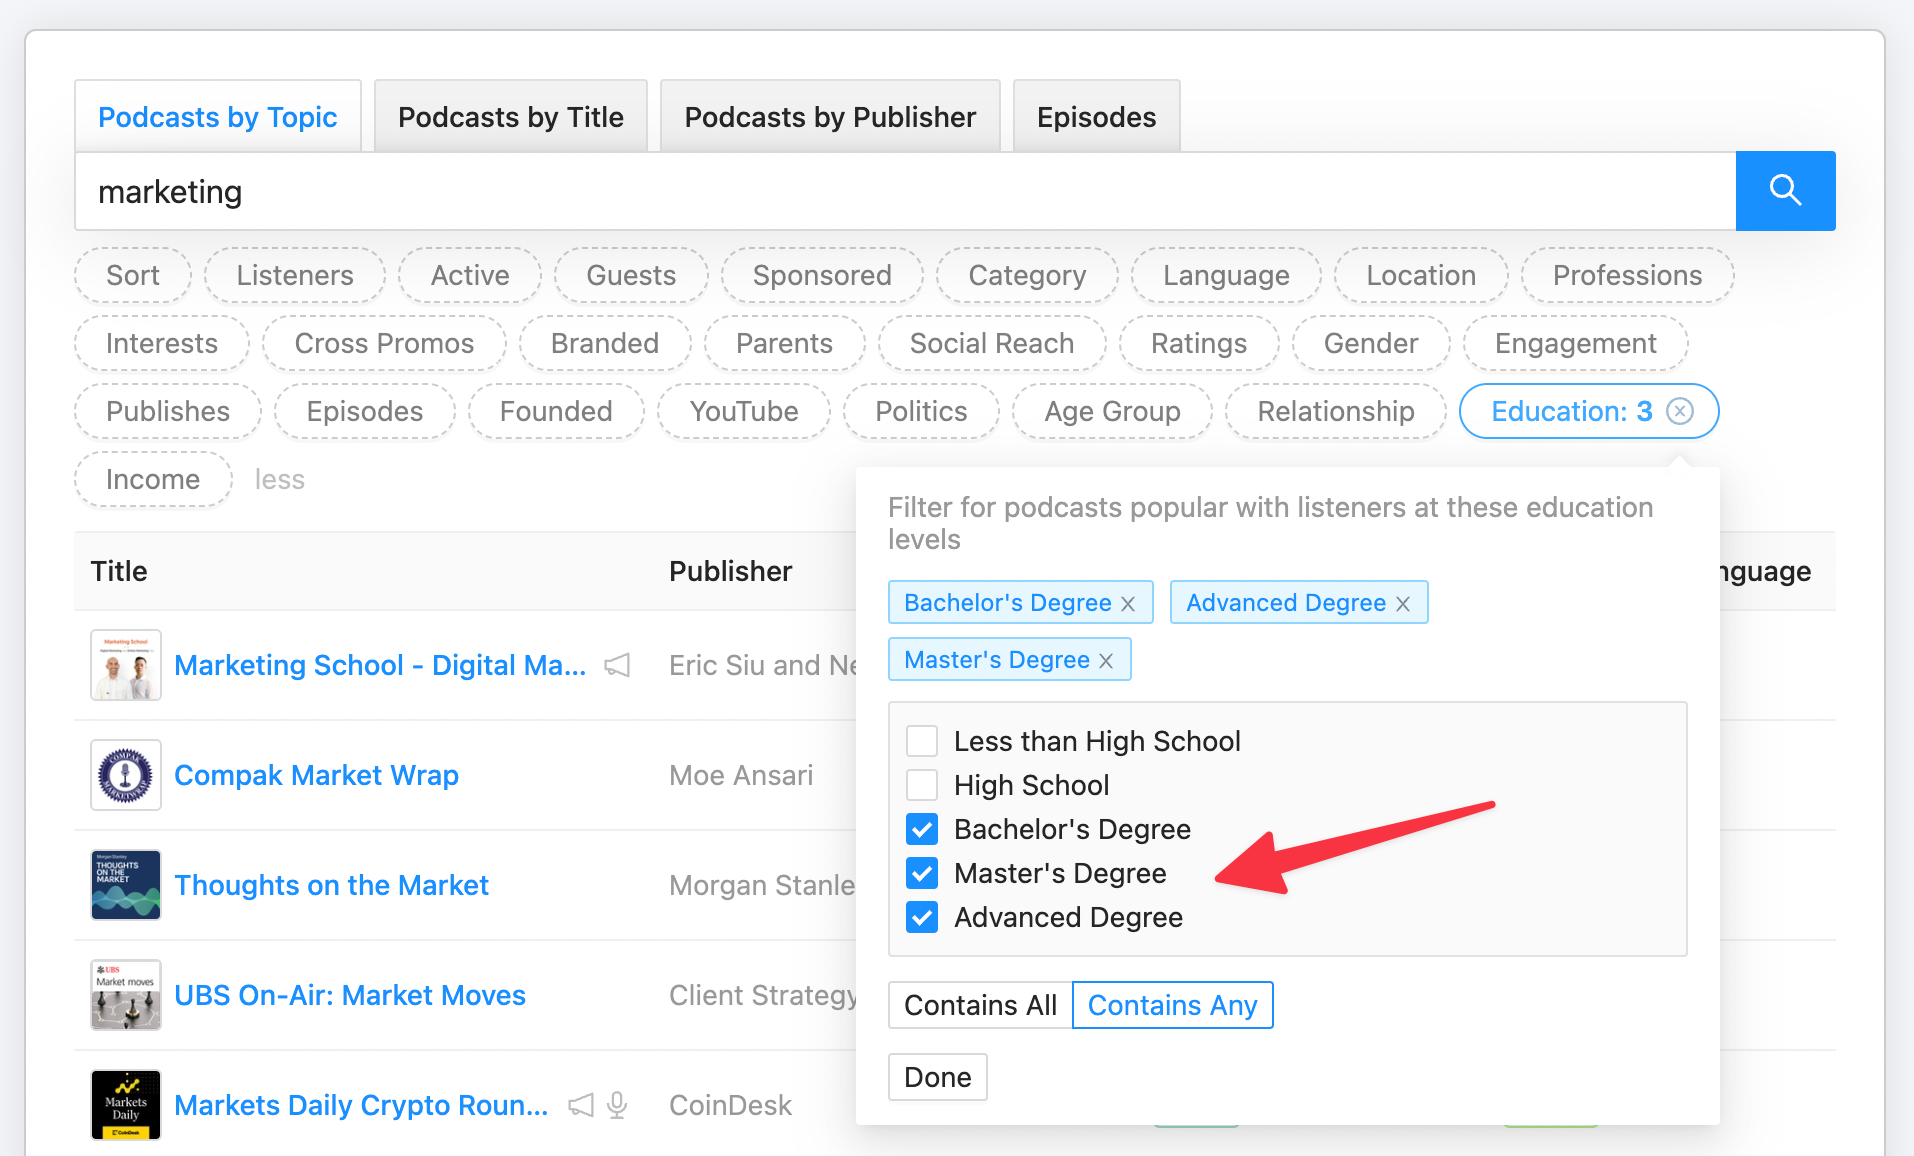Open the Gender filter
This screenshot has width=1914, height=1156.
click(1371, 343)
